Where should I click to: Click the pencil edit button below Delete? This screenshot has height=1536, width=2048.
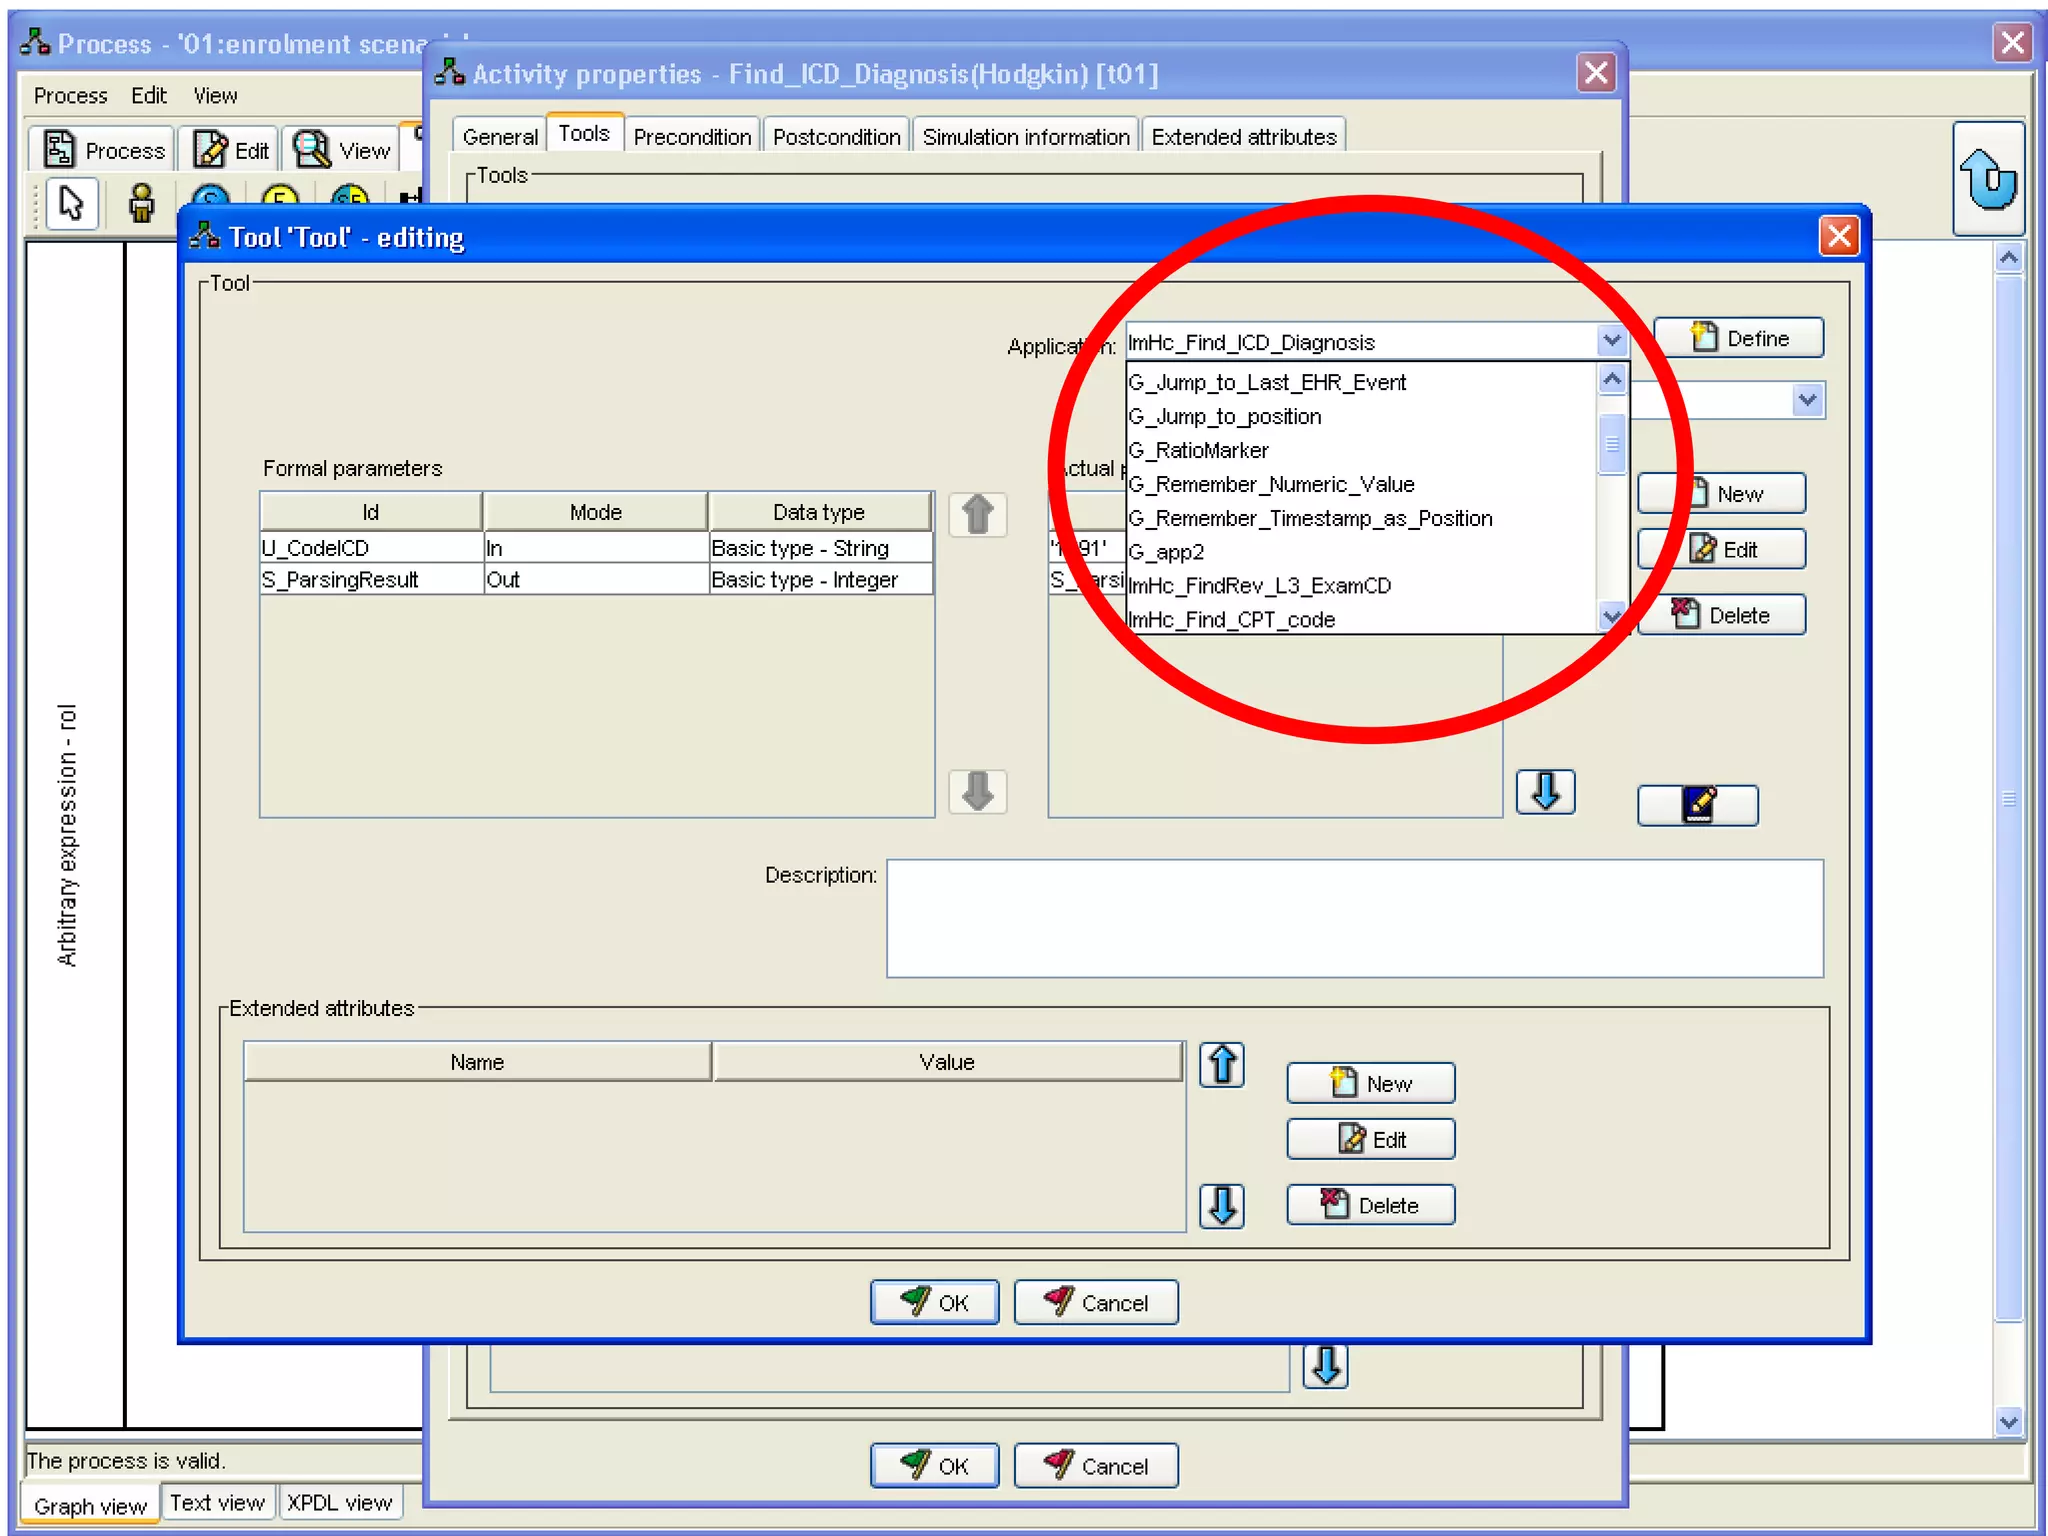pyautogui.click(x=1697, y=805)
